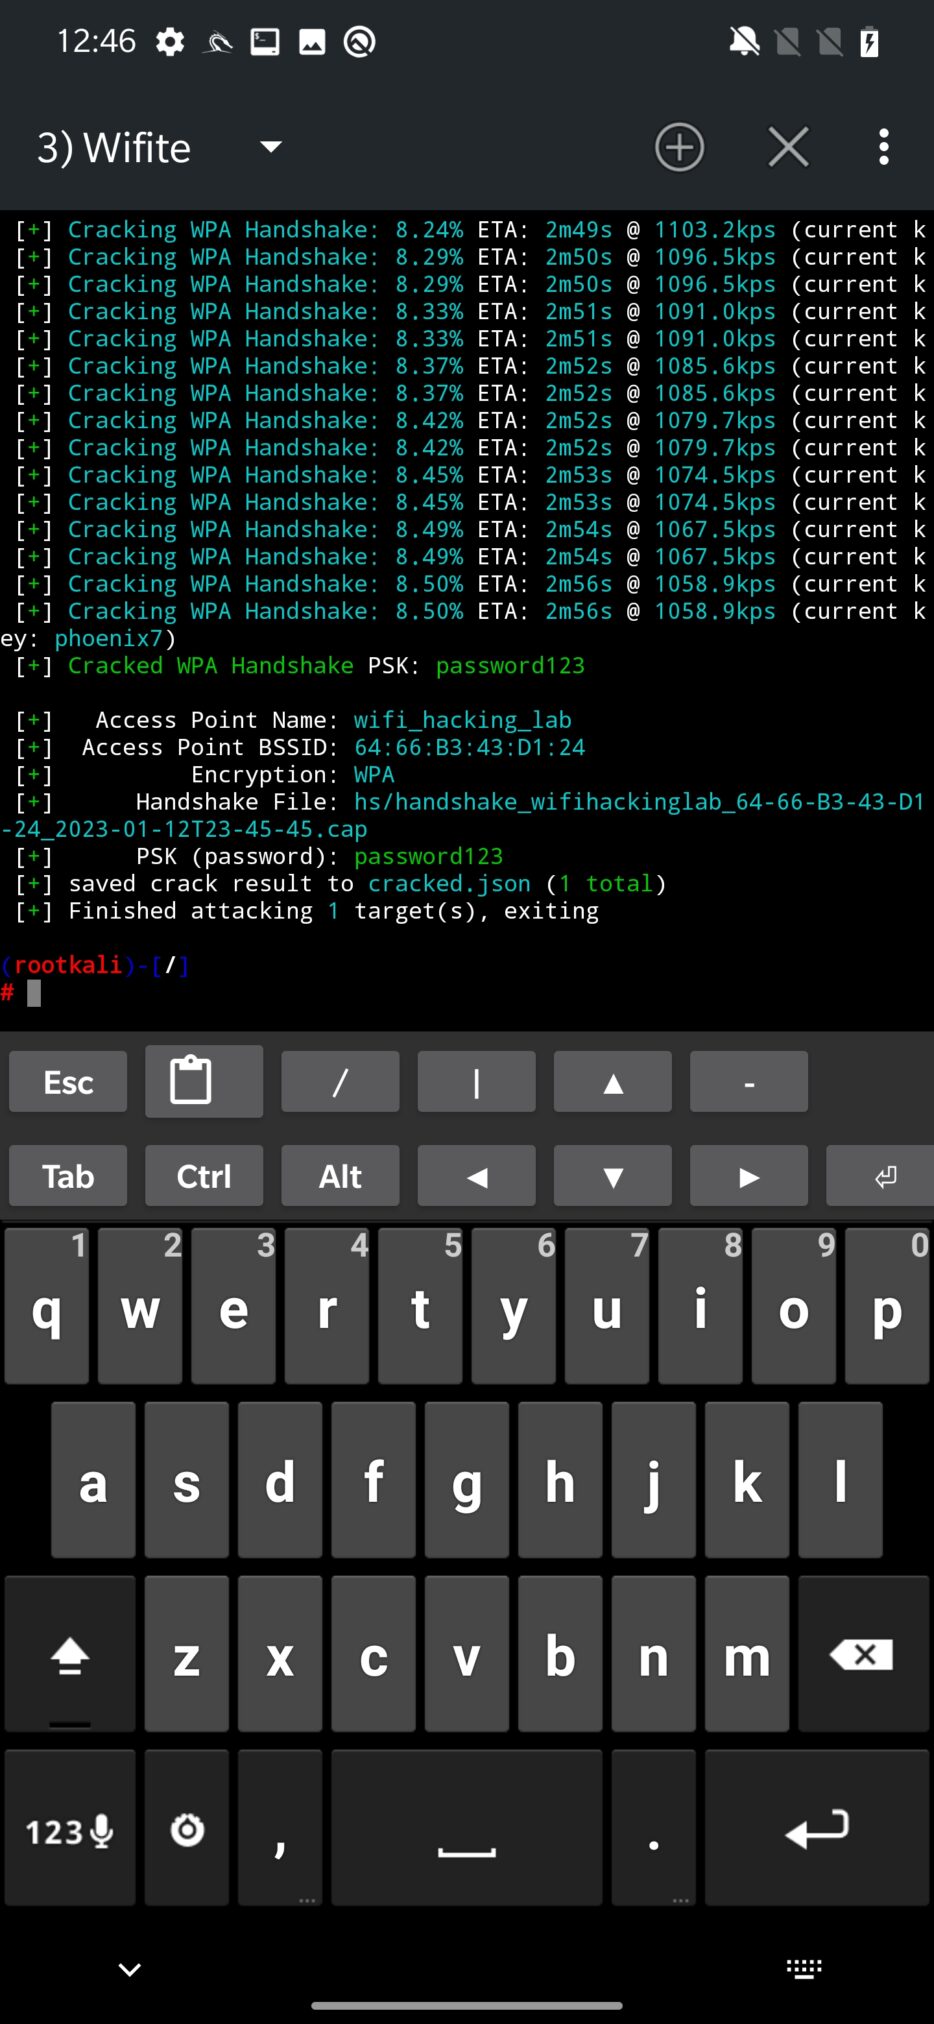Tap the right arrow key

tap(749, 1176)
